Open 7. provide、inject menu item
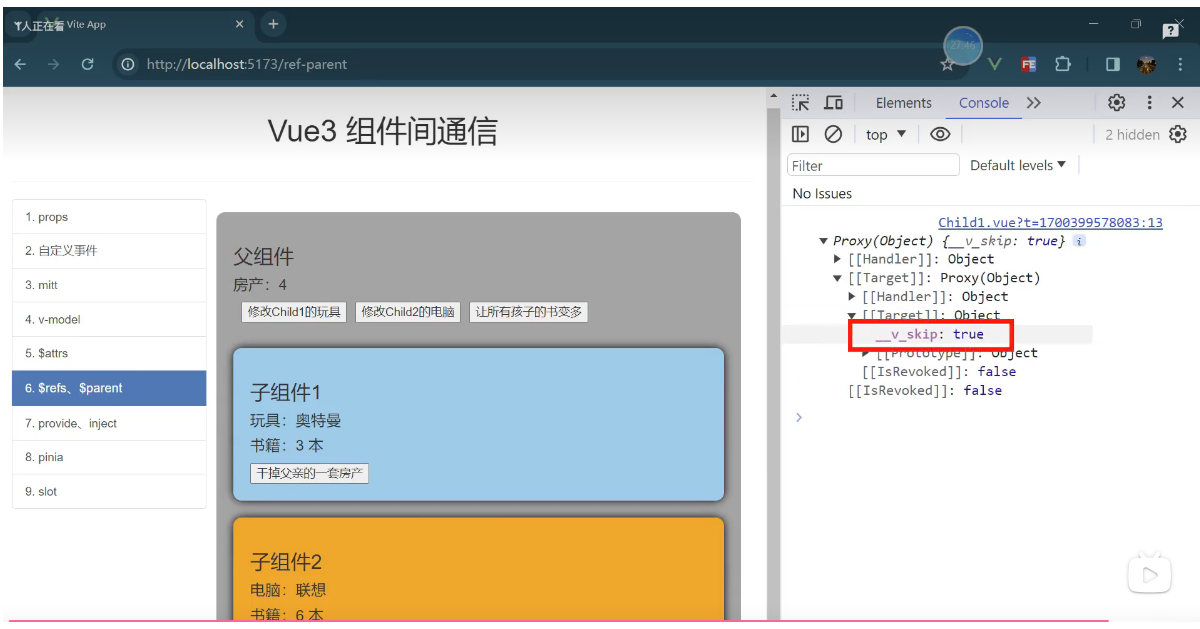 109,423
